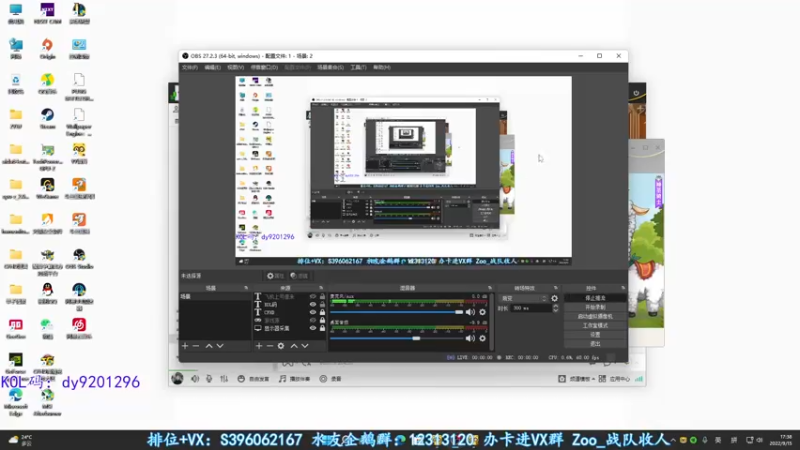Toggle visibility of the fourth source row

coord(313,320)
